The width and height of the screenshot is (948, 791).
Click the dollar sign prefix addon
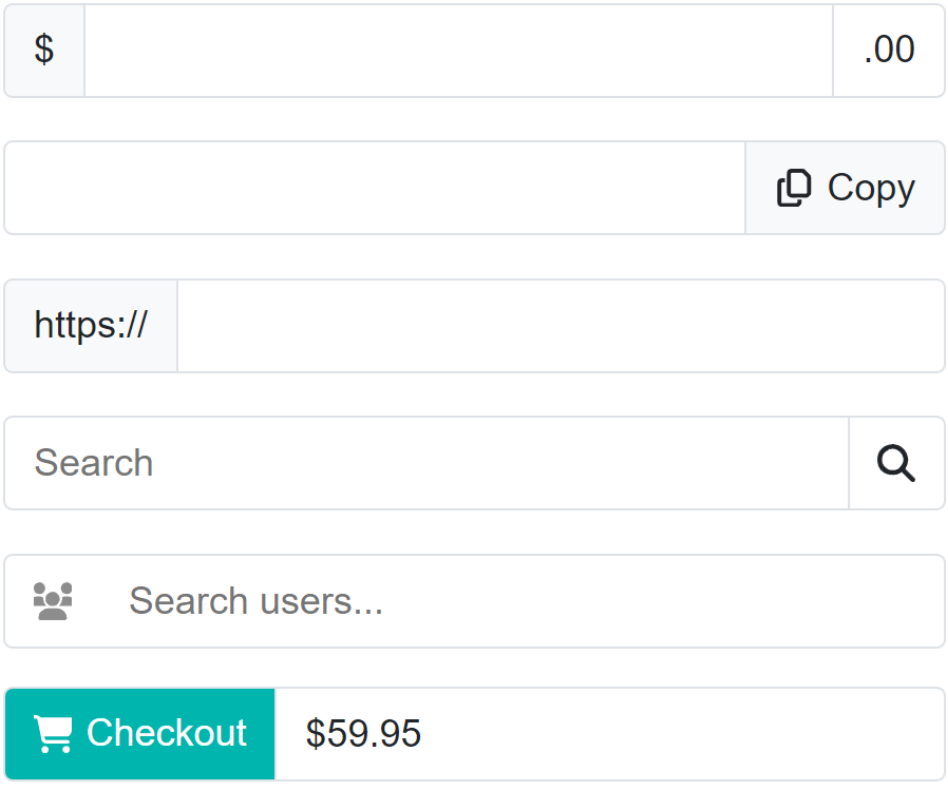(44, 50)
